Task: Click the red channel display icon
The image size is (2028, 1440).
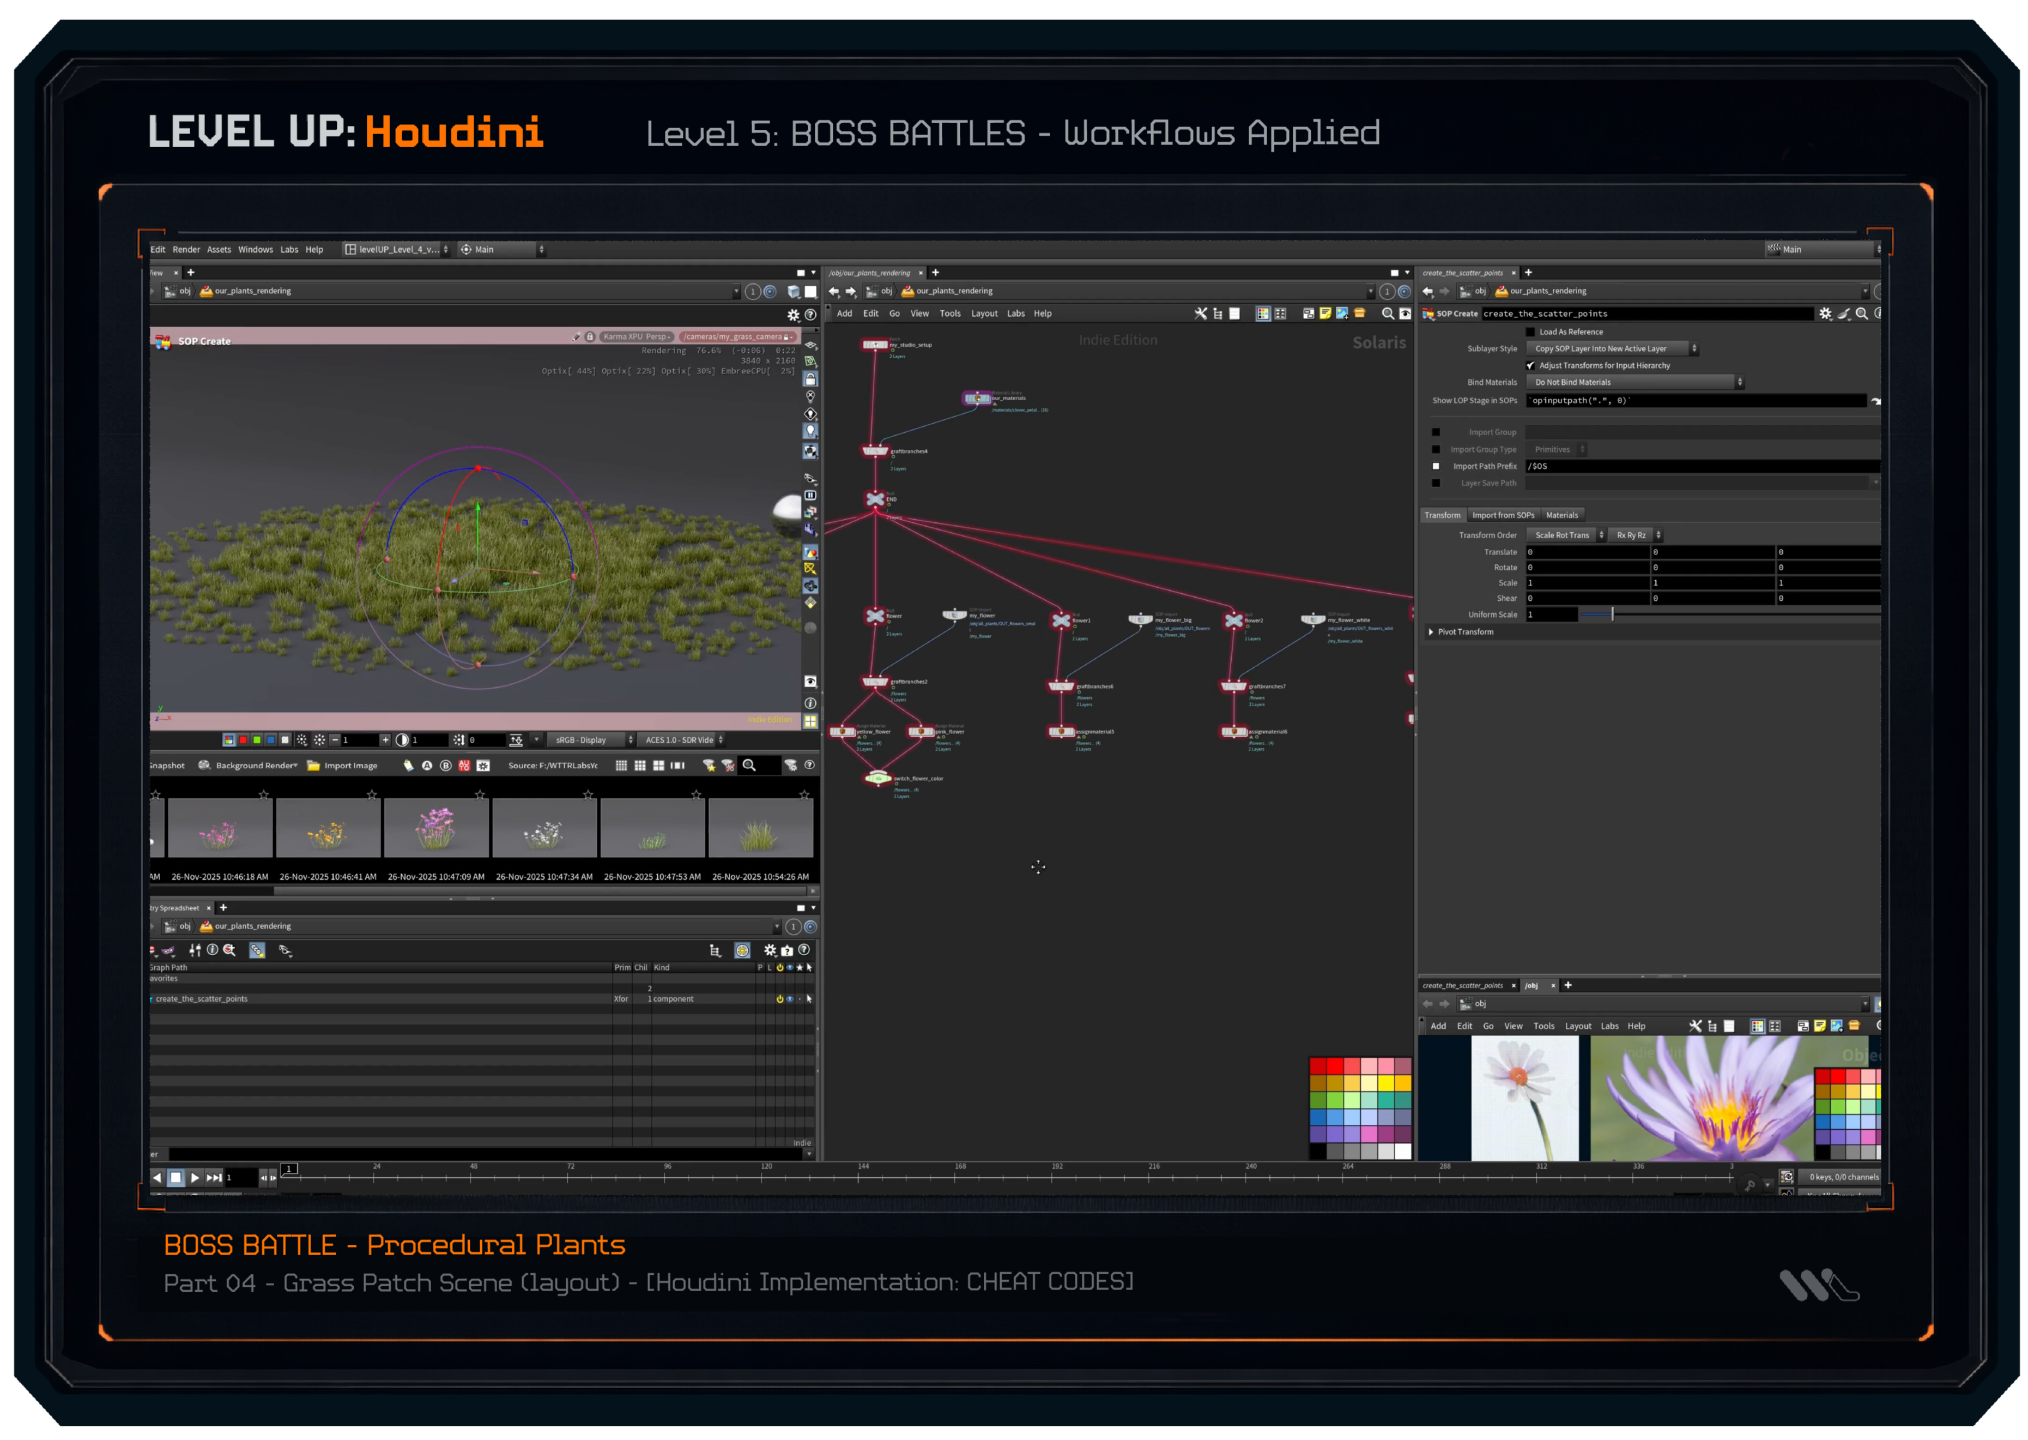Action: click(243, 740)
